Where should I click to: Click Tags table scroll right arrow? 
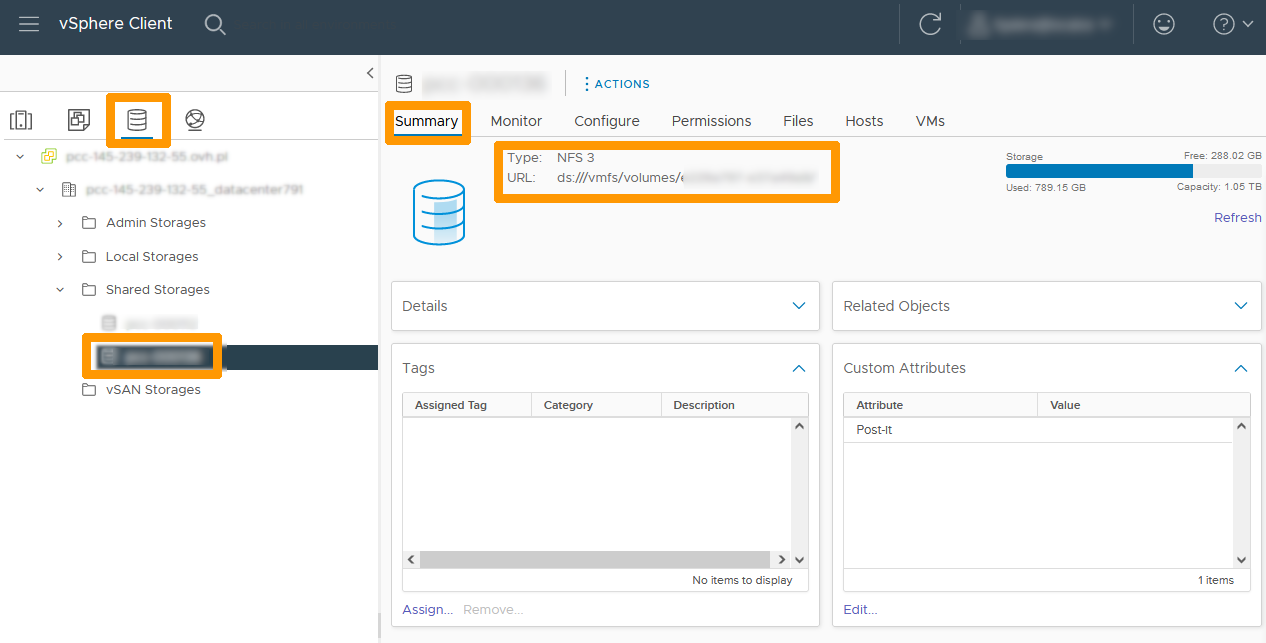click(x=782, y=560)
